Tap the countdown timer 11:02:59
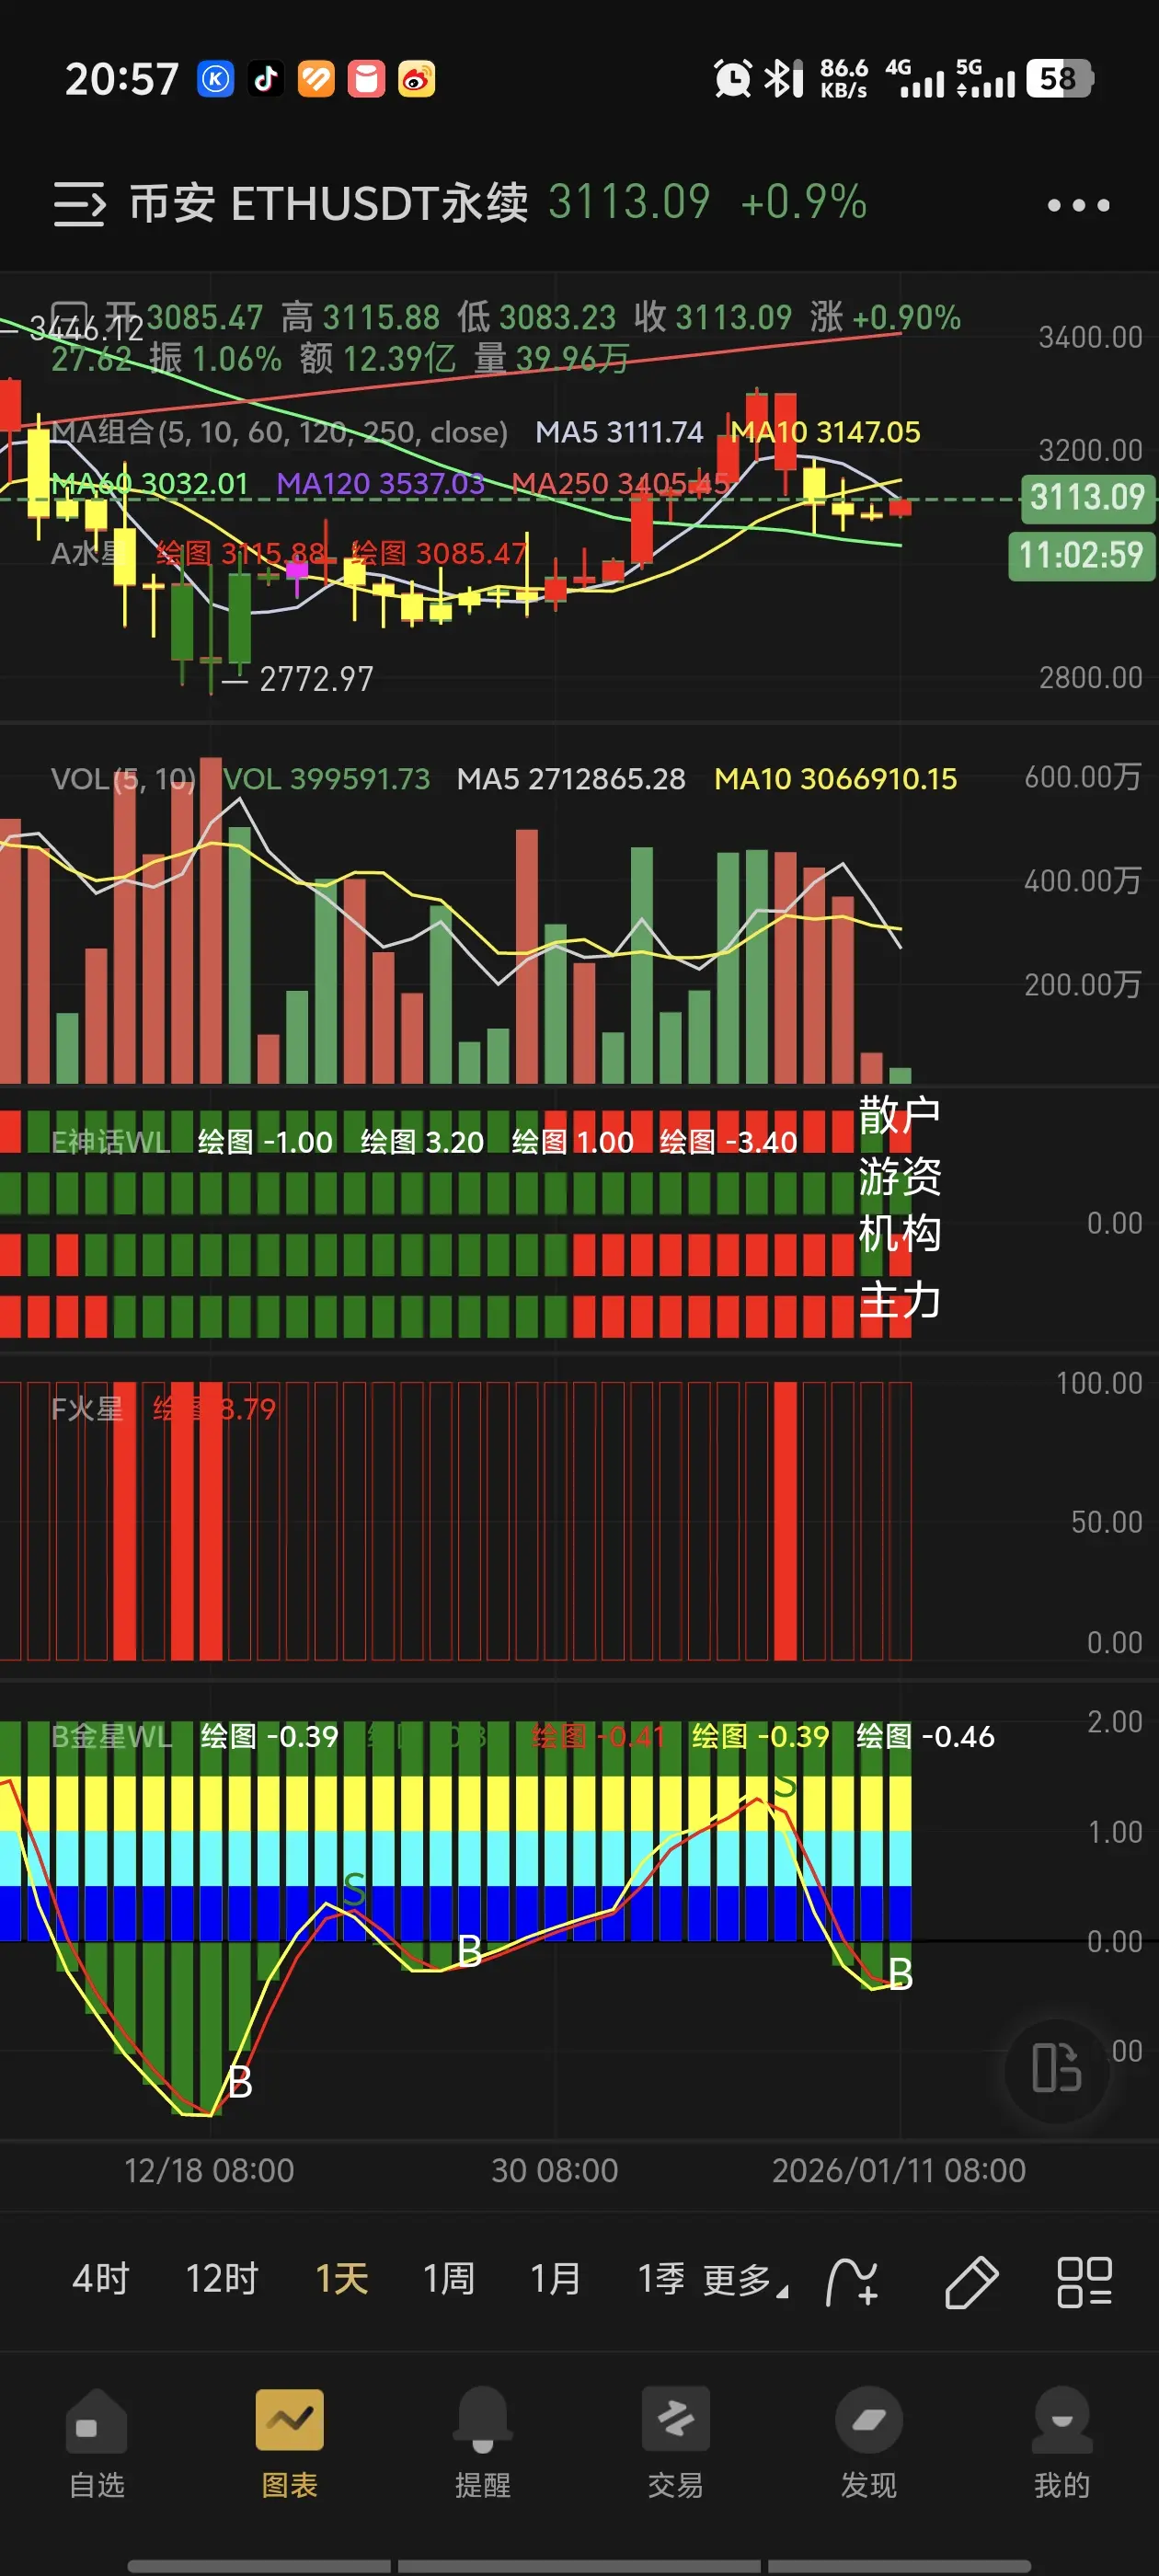The image size is (1159, 2576). (x=1081, y=555)
